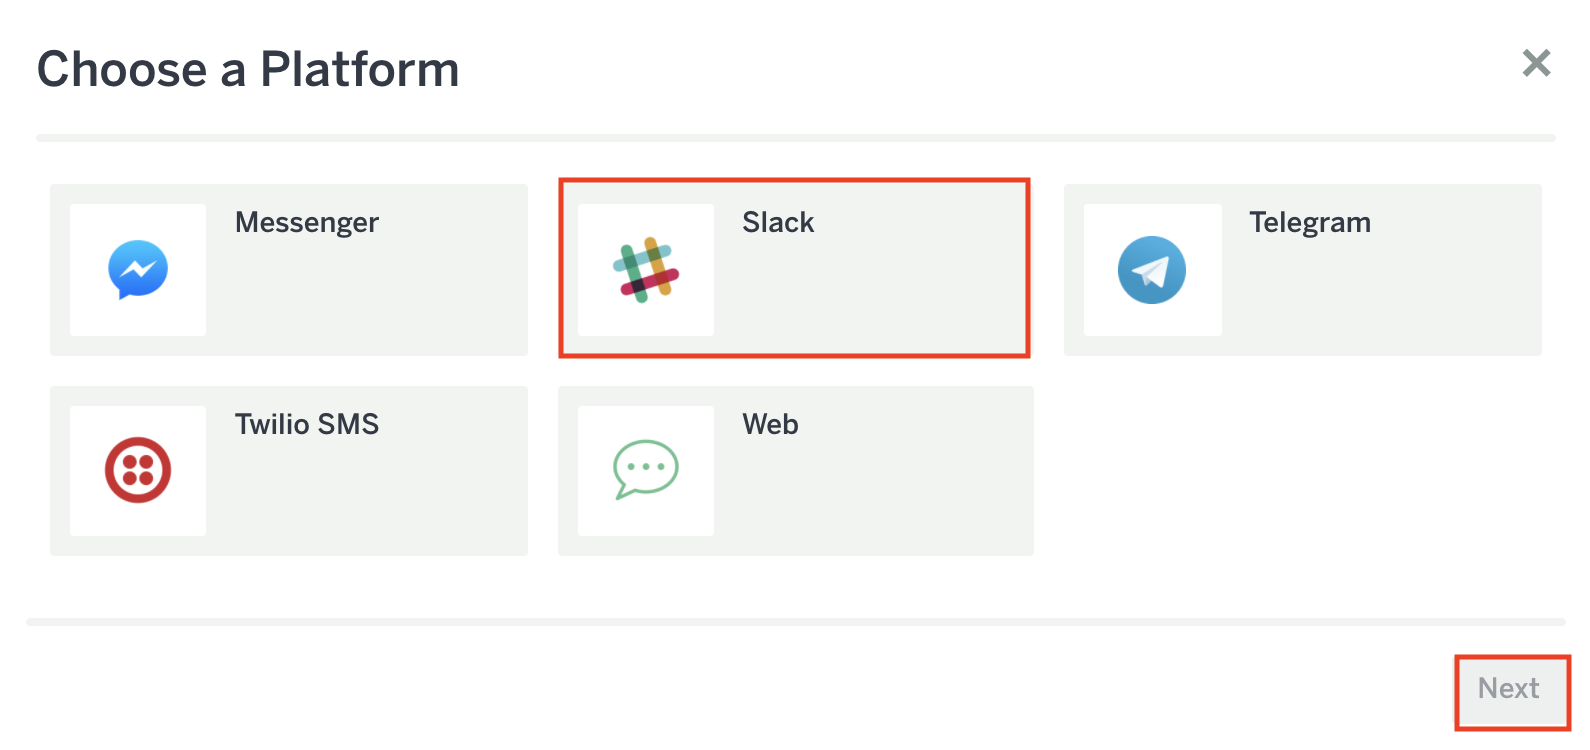1590x750 pixels.
Task: Click the "Twilio SMS" text label
Action: click(x=307, y=425)
